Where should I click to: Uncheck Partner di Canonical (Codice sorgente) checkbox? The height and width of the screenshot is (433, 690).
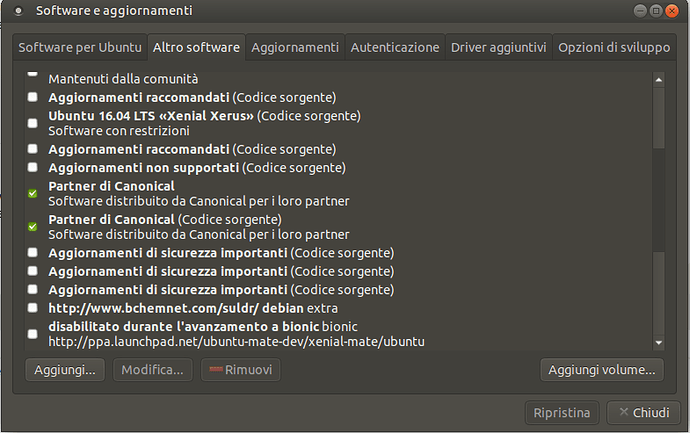tap(33, 227)
